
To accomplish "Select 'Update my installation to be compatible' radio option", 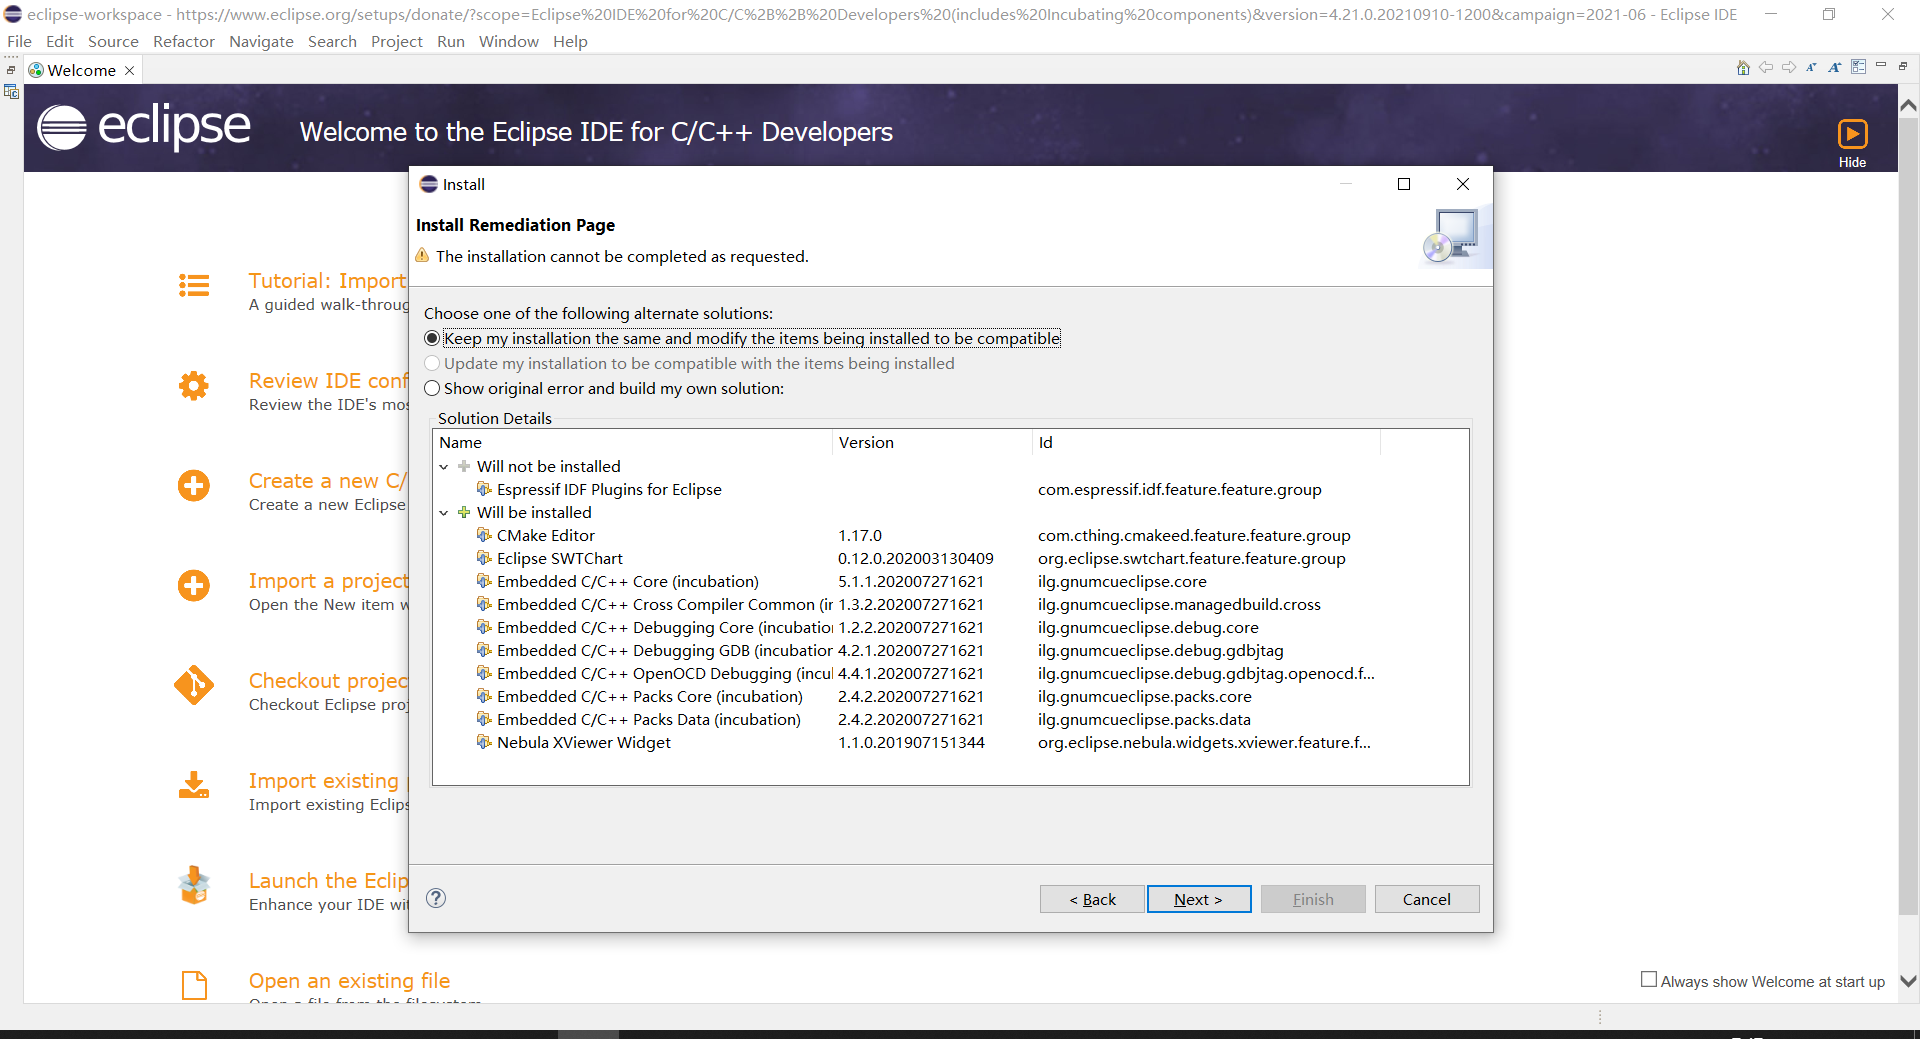I will [432, 363].
